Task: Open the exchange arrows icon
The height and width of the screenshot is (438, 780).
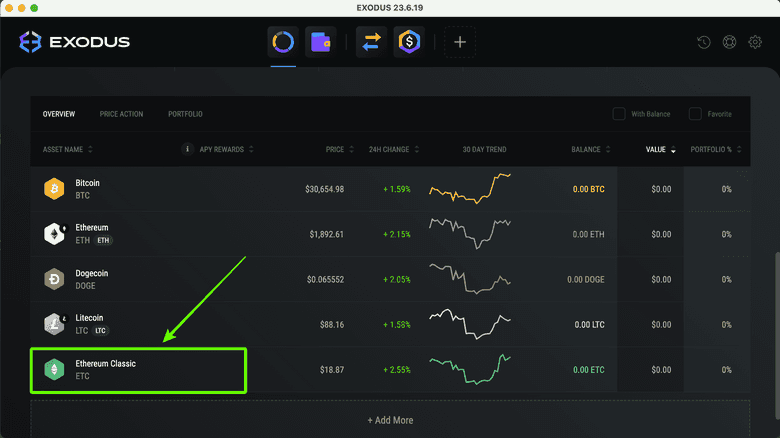Action: pyautogui.click(x=371, y=43)
